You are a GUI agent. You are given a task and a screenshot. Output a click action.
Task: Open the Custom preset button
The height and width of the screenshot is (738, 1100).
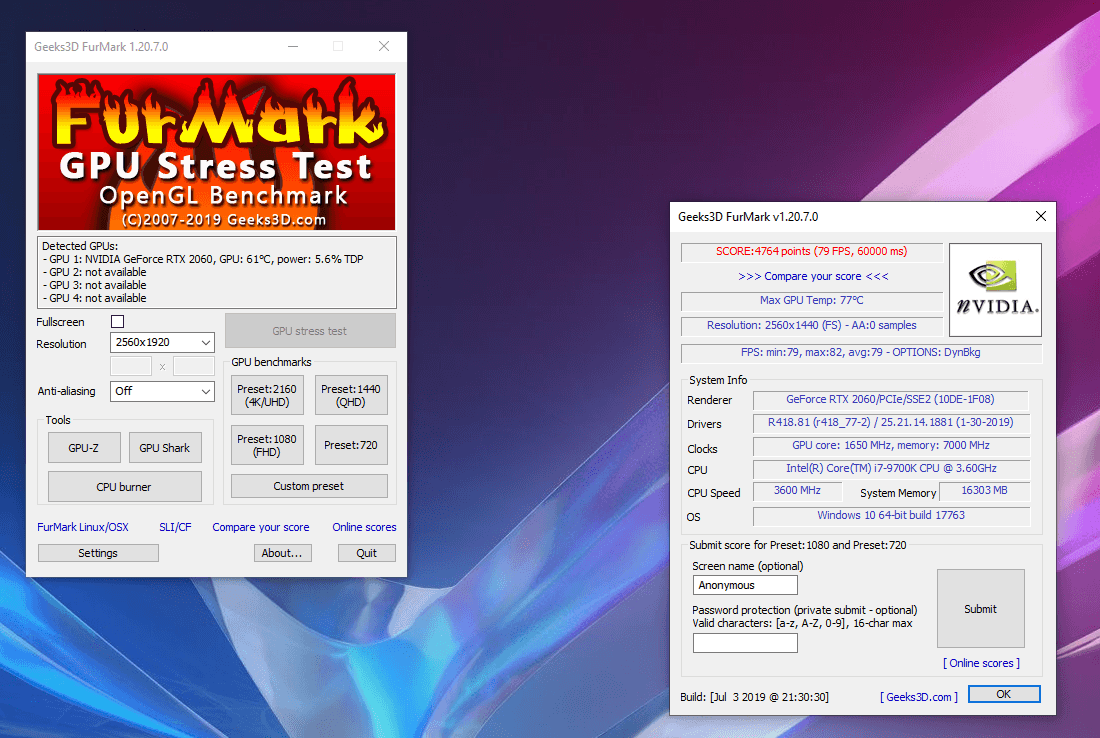pos(309,486)
